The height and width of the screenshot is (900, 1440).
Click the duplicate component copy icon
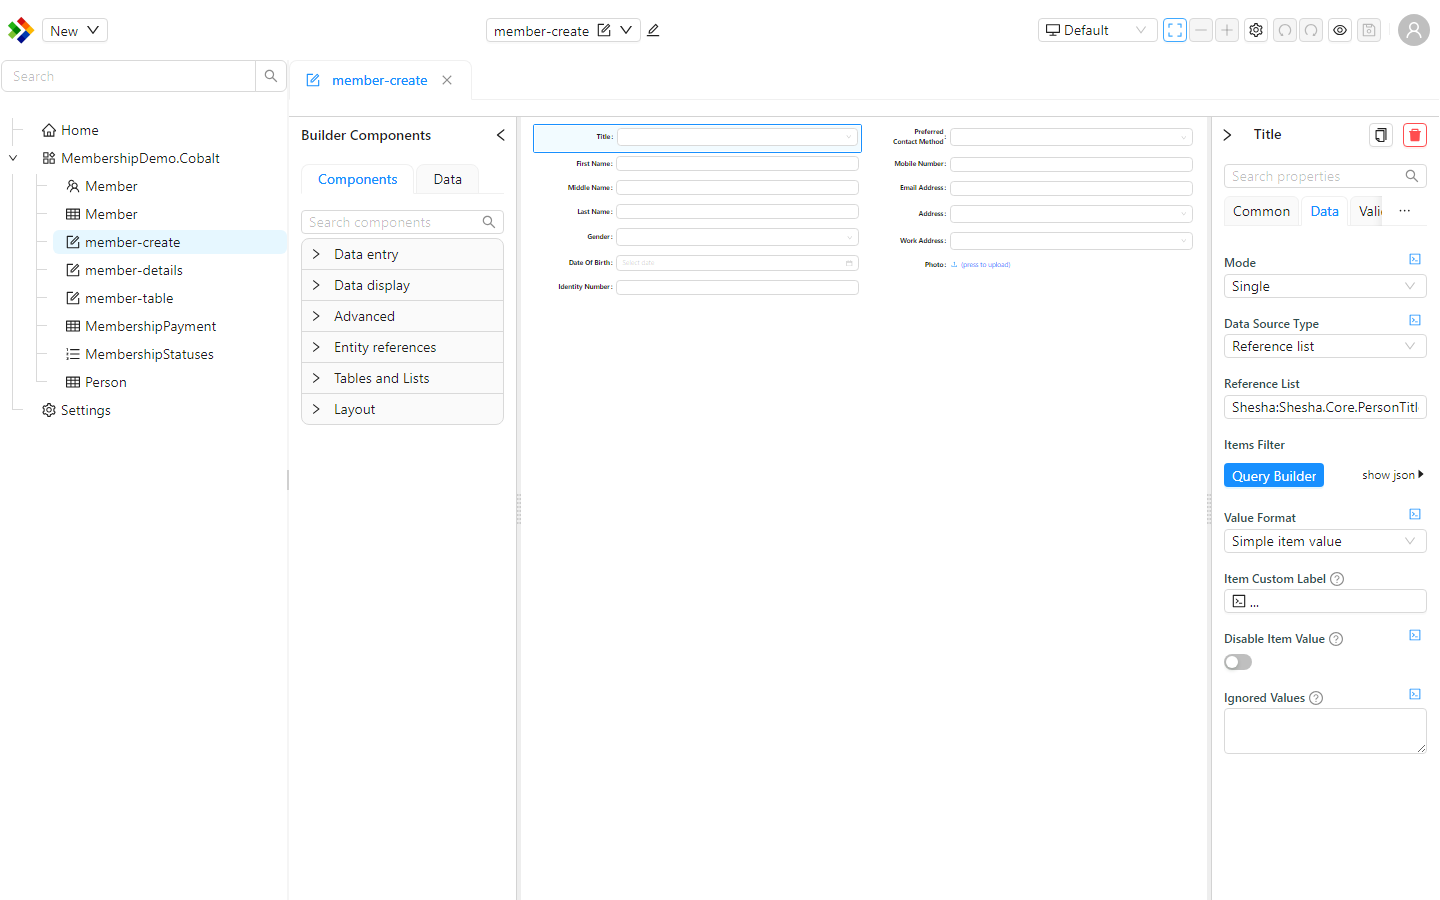(x=1380, y=135)
